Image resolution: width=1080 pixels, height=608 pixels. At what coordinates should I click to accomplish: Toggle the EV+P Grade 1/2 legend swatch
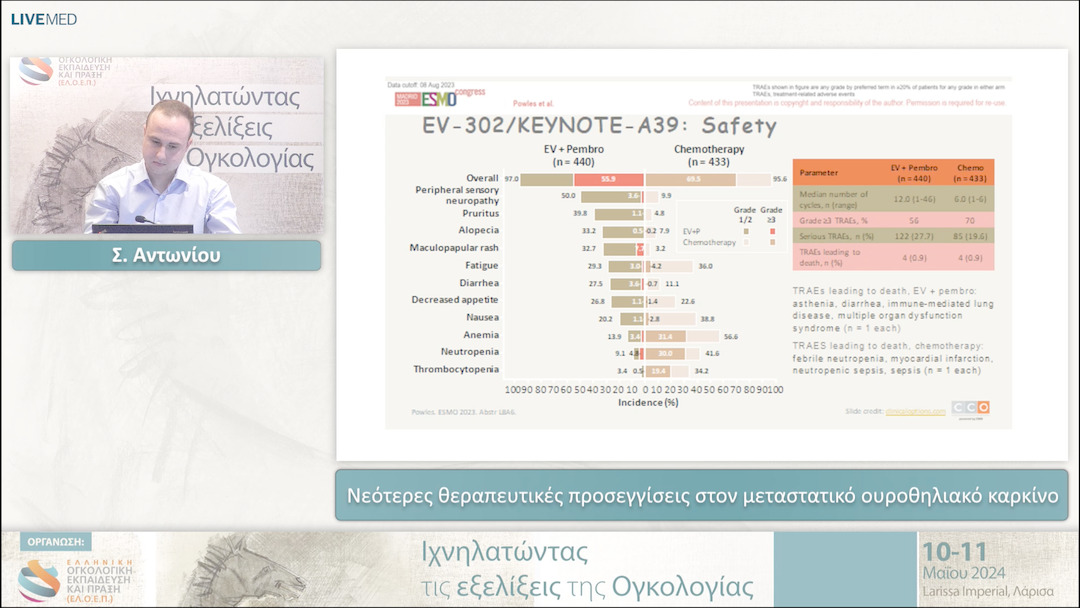746,231
